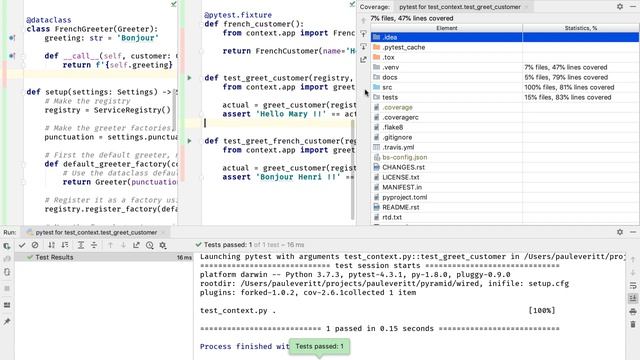Click Rerun failed tests icon in Run sidebar
640x360 pixels.
(7, 259)
